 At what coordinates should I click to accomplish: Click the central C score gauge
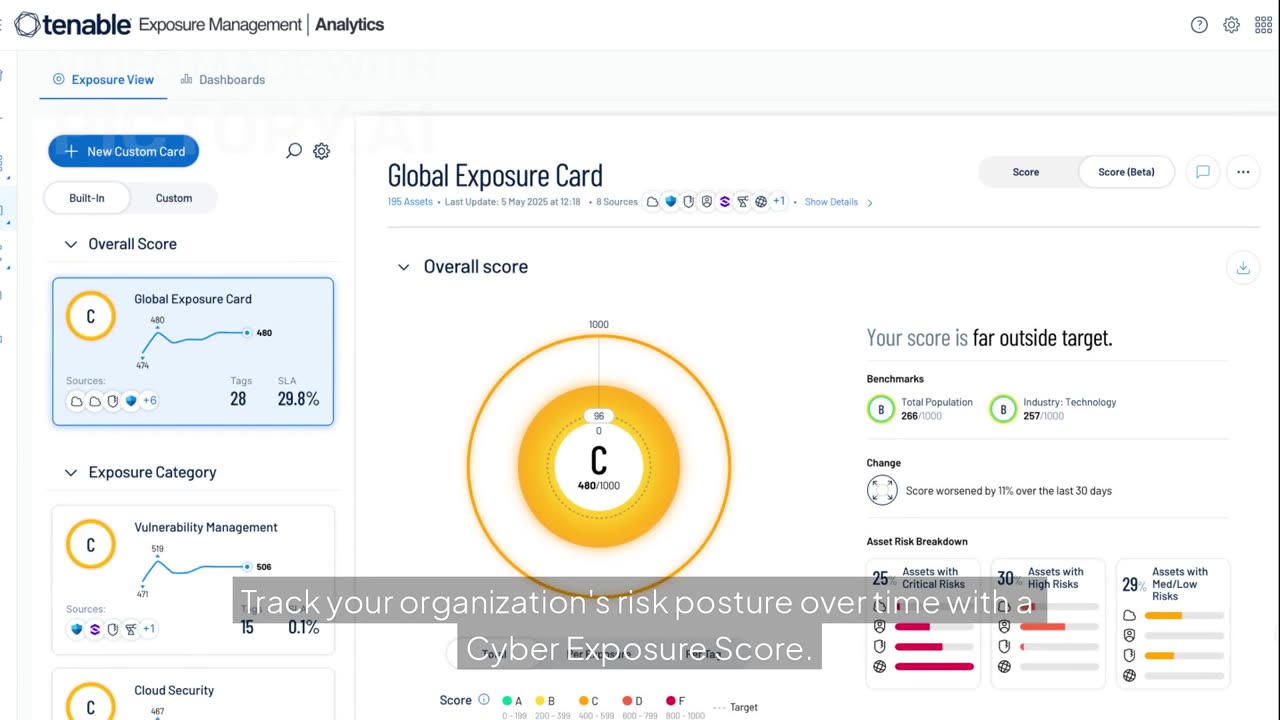point(599,466)
